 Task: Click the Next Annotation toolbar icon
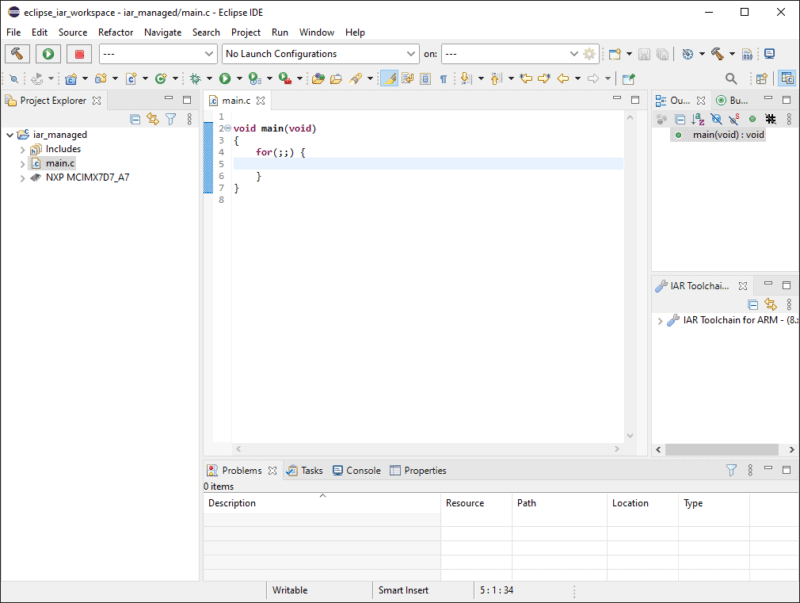point(464,78)
